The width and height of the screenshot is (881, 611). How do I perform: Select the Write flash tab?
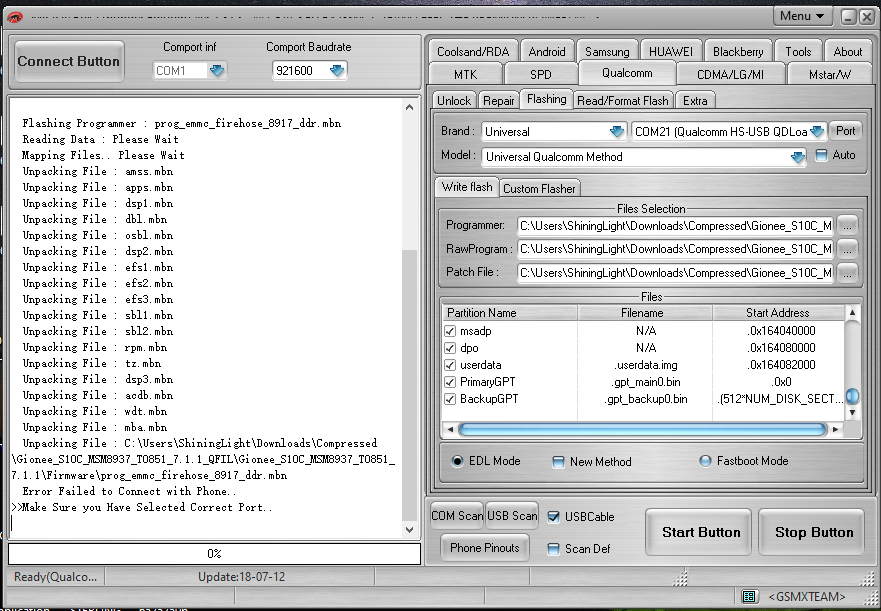(x=467, y=187)
